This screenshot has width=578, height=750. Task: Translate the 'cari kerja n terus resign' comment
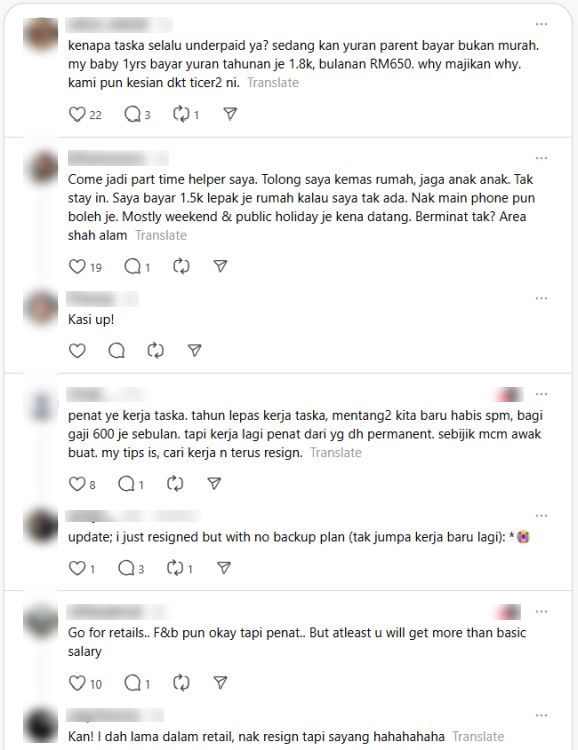[336, 452]
